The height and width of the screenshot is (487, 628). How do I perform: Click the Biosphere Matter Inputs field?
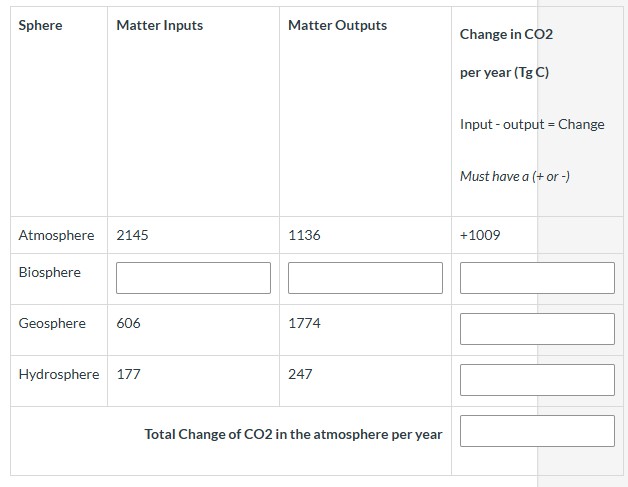(193, 278)
